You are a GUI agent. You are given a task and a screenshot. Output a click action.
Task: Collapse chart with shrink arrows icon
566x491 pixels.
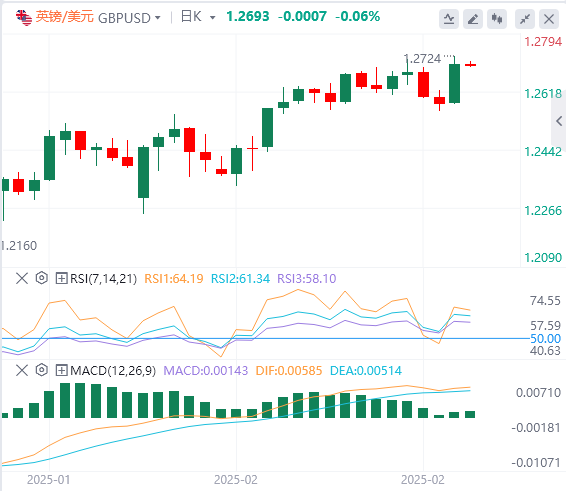point(525,19)
